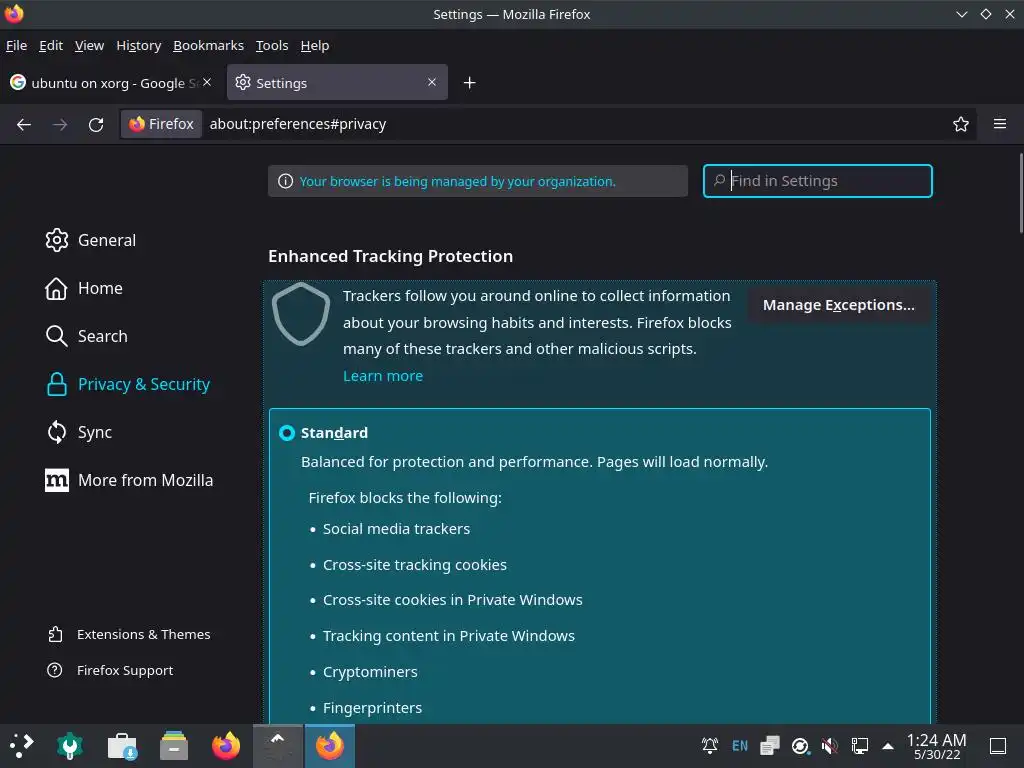Select the Privacy & Security category
The height and width of the screenshot is (768, 1024).
point(128,384)
